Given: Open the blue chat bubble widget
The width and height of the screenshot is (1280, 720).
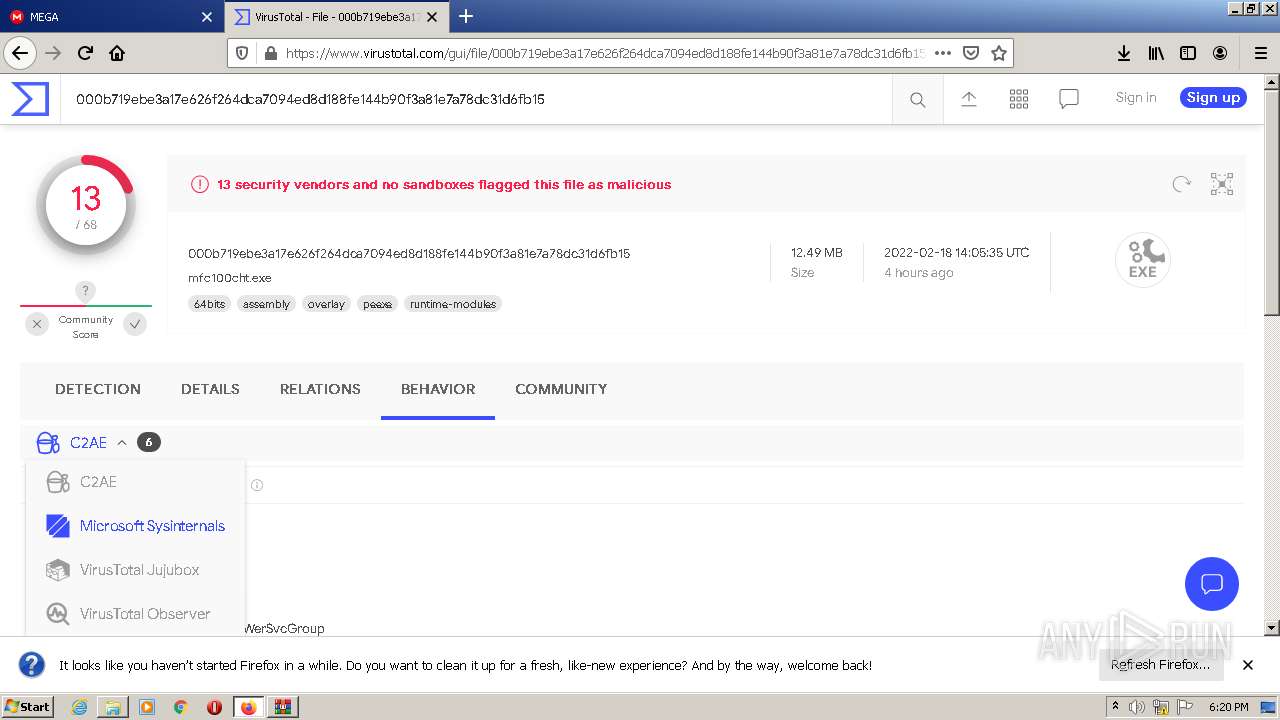Looking at the screenshot, I should tap(1211, 584).
